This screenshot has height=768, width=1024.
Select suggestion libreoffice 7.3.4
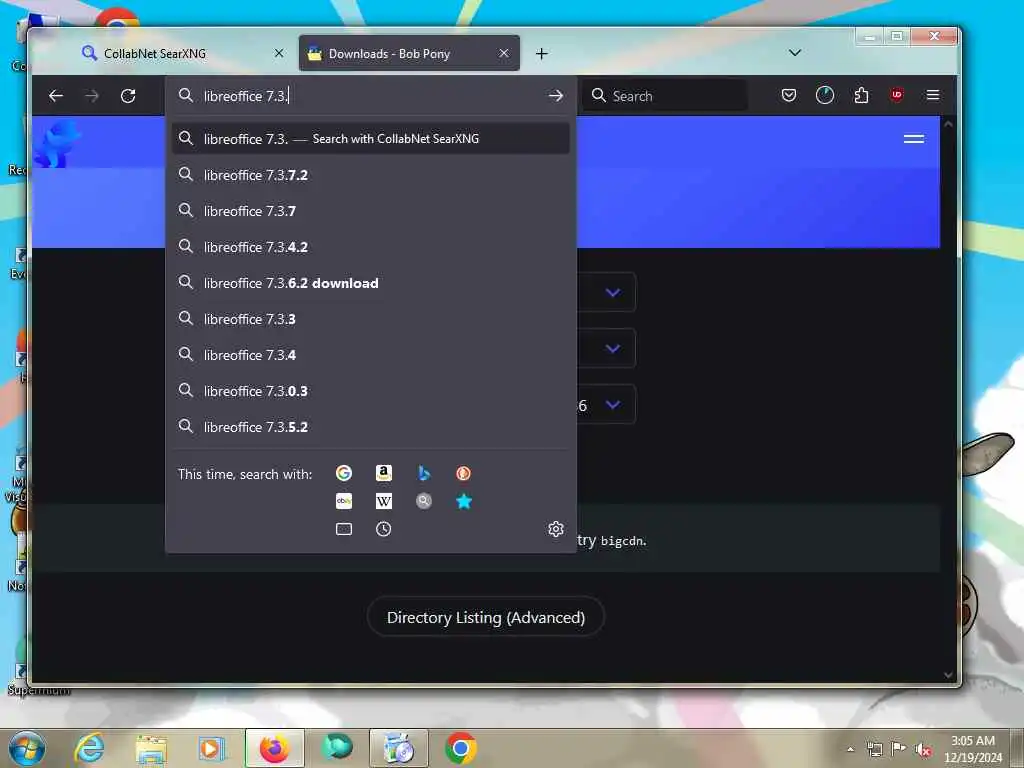370,355
